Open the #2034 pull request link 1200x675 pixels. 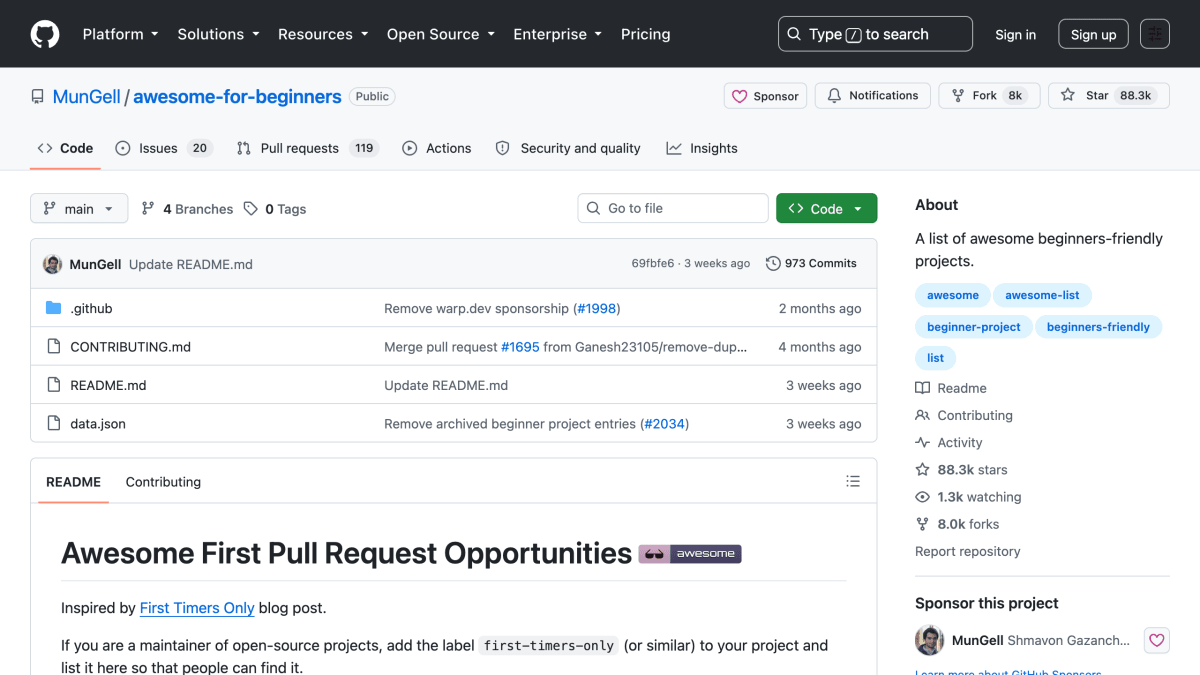coord(664,424)
